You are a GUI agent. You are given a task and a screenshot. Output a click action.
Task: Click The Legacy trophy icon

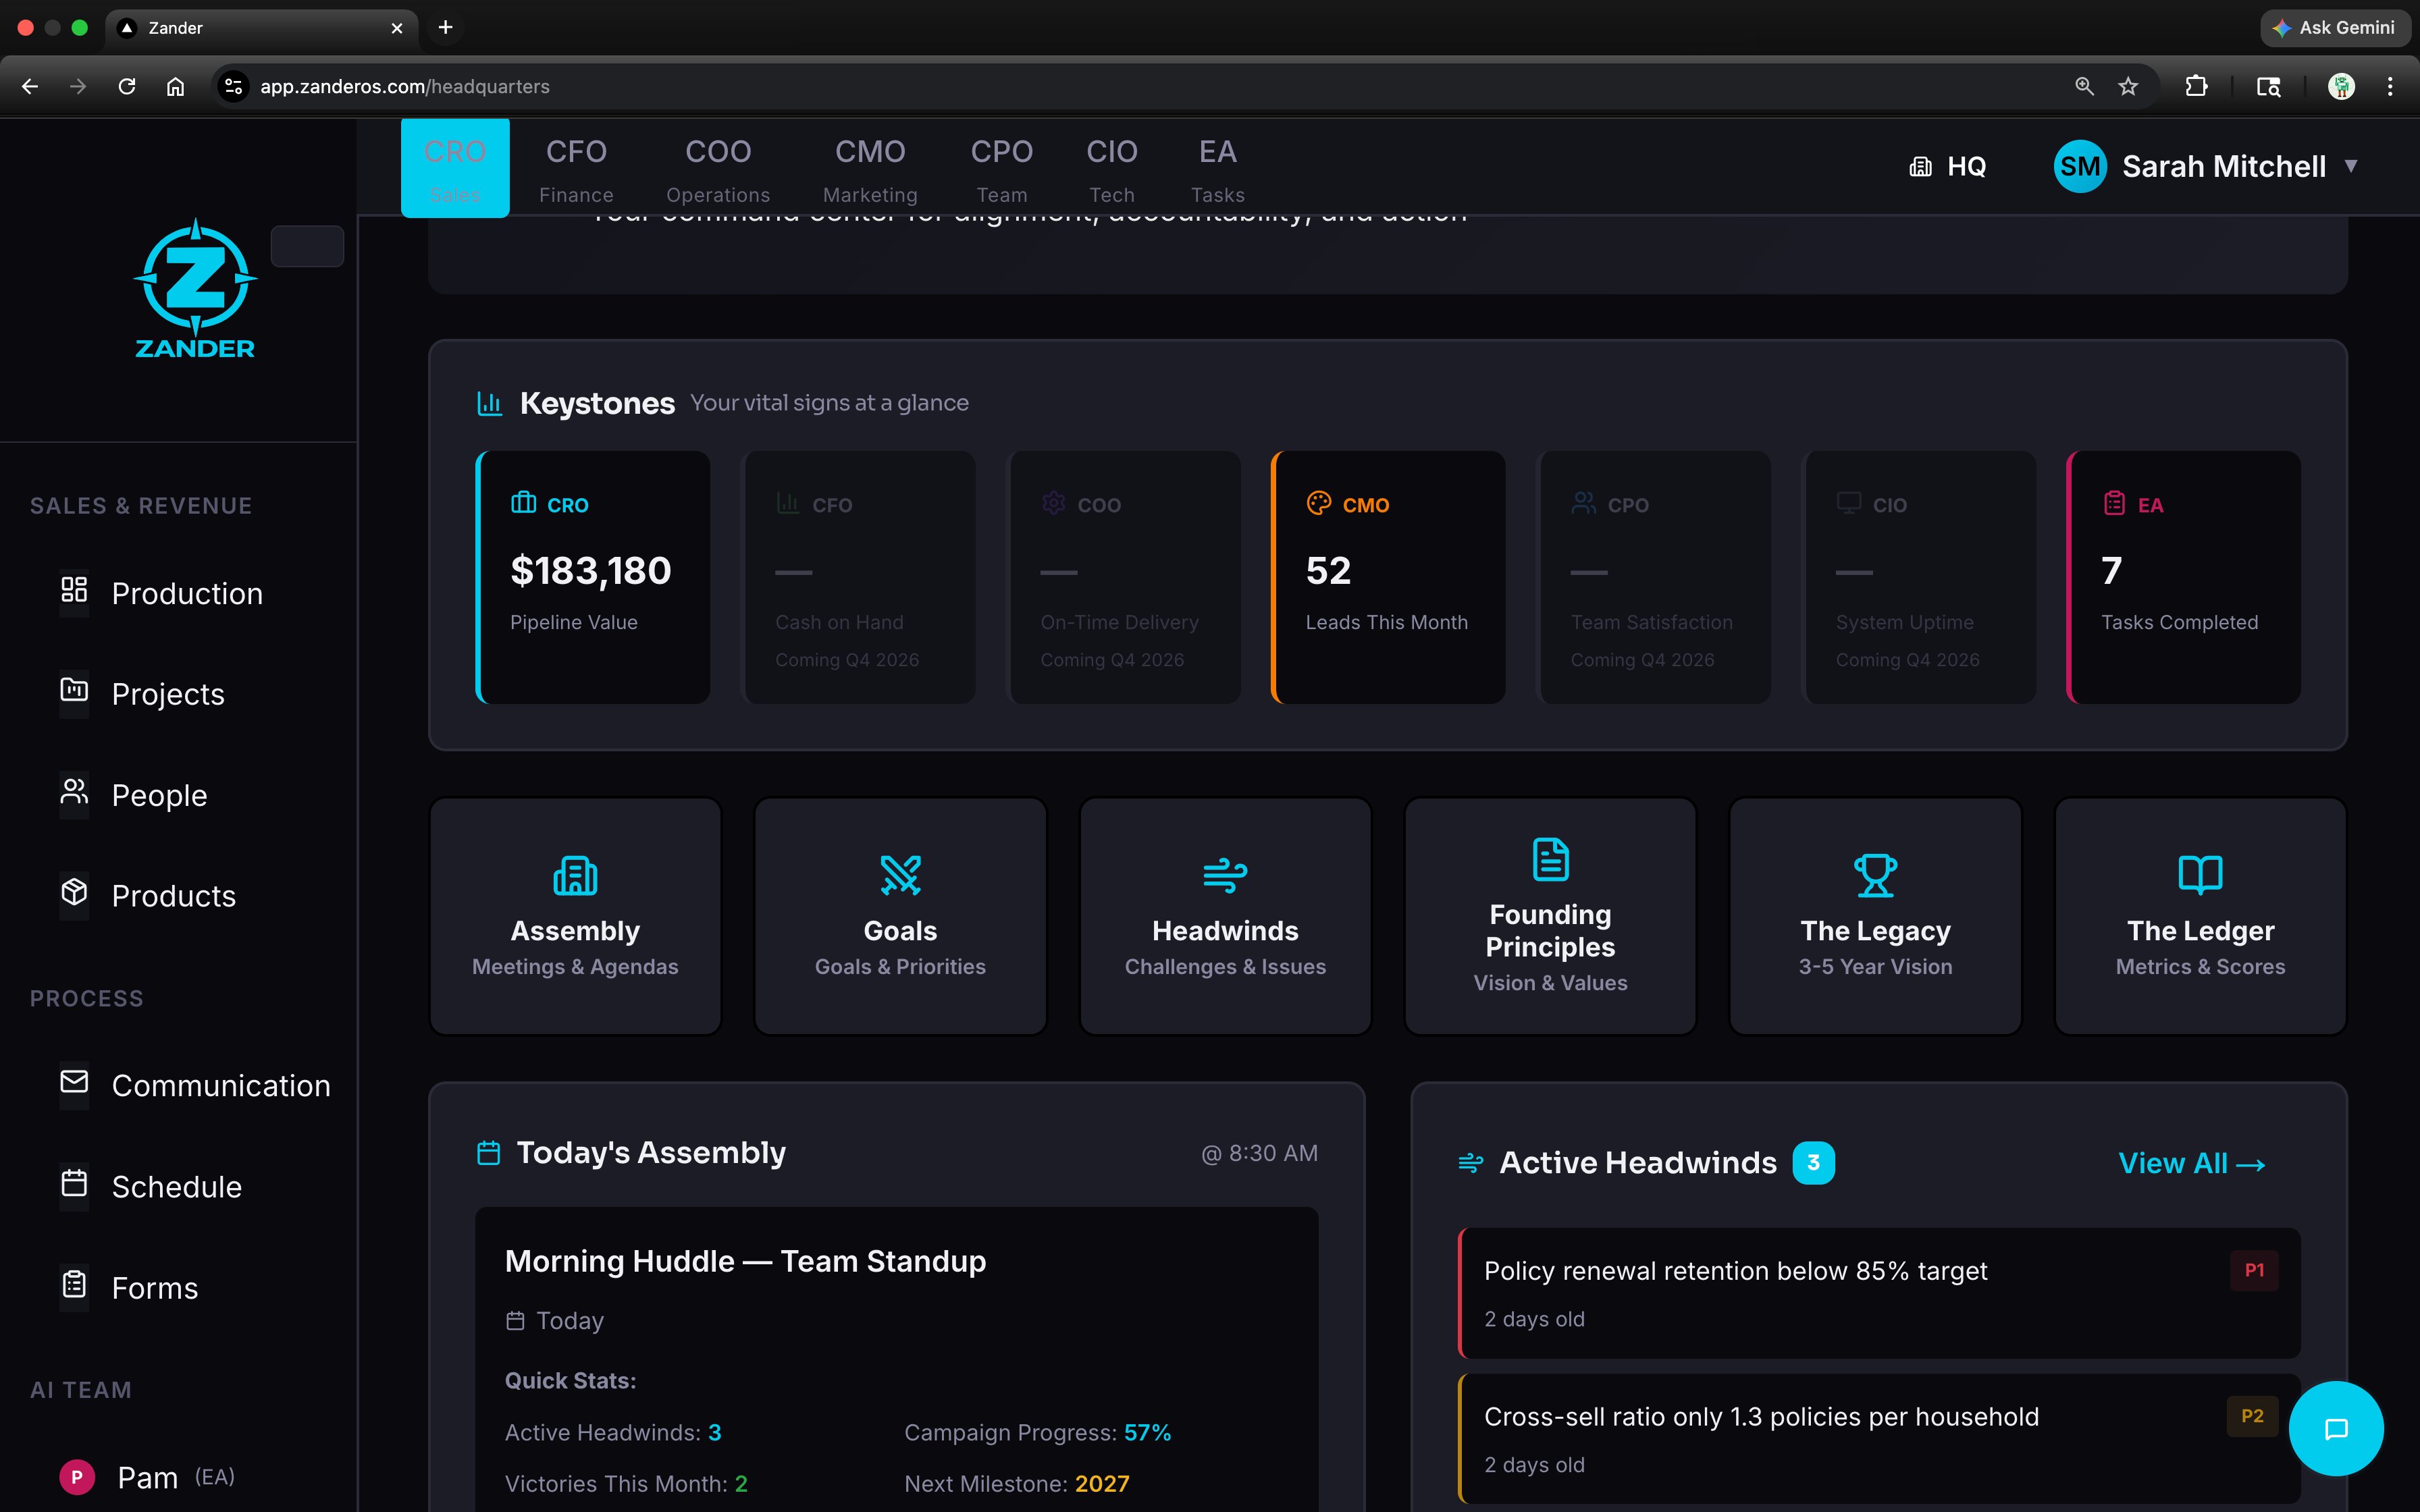[1875, 876]
